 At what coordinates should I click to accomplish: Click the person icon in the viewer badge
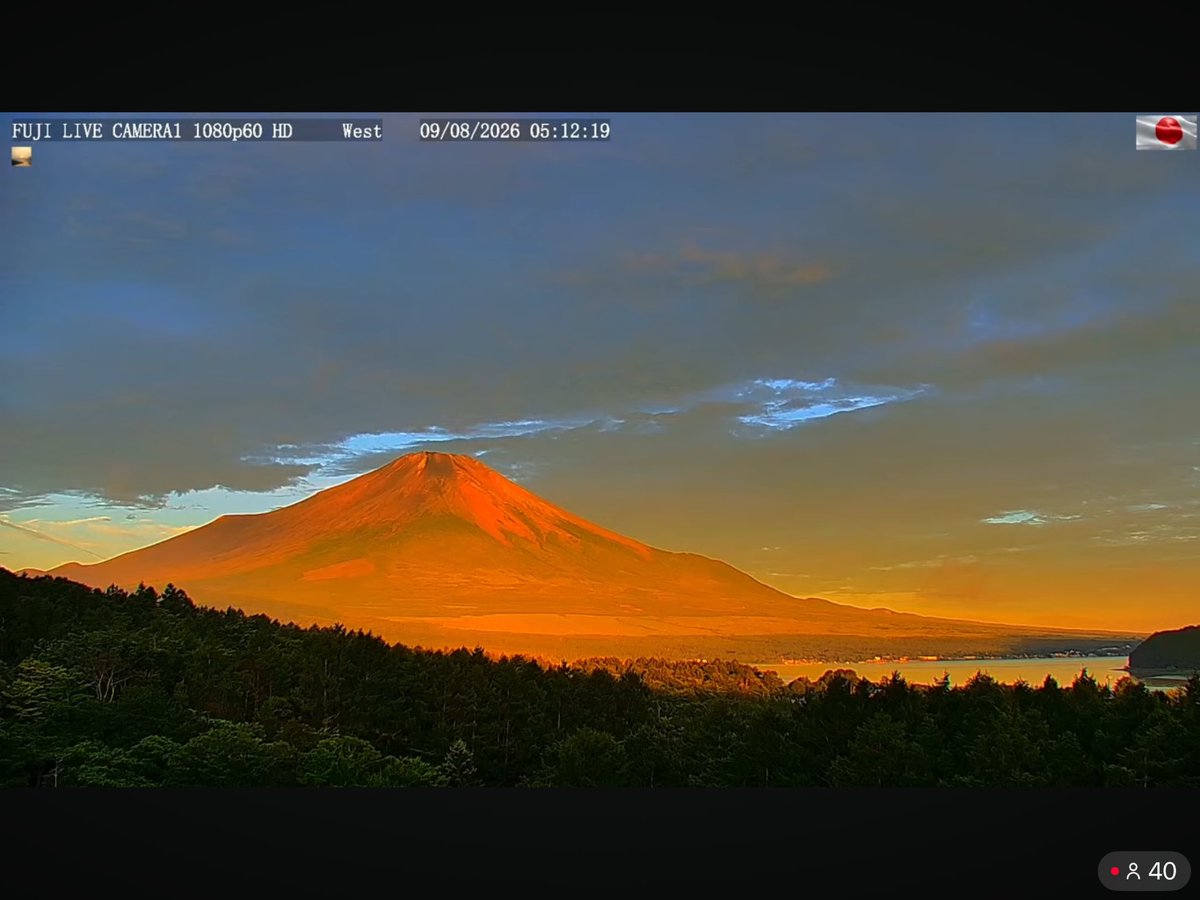1133,871
